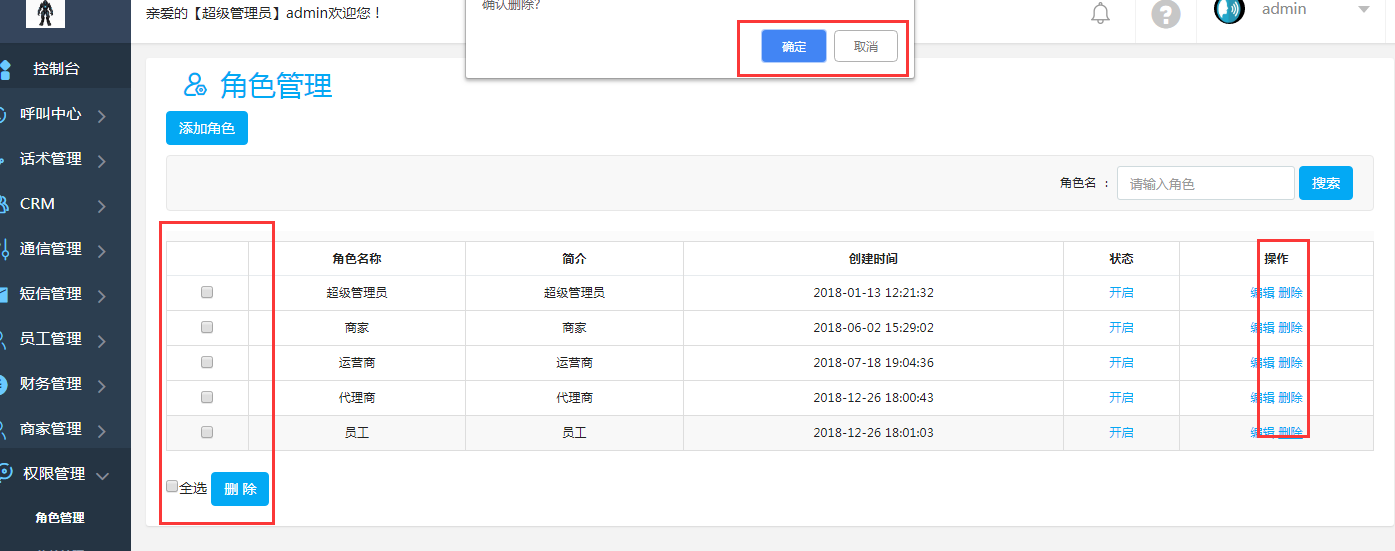Select 员工管理 in the sidebar
The height and width of the screenshot is (551, 1395).
coord(51,339)
